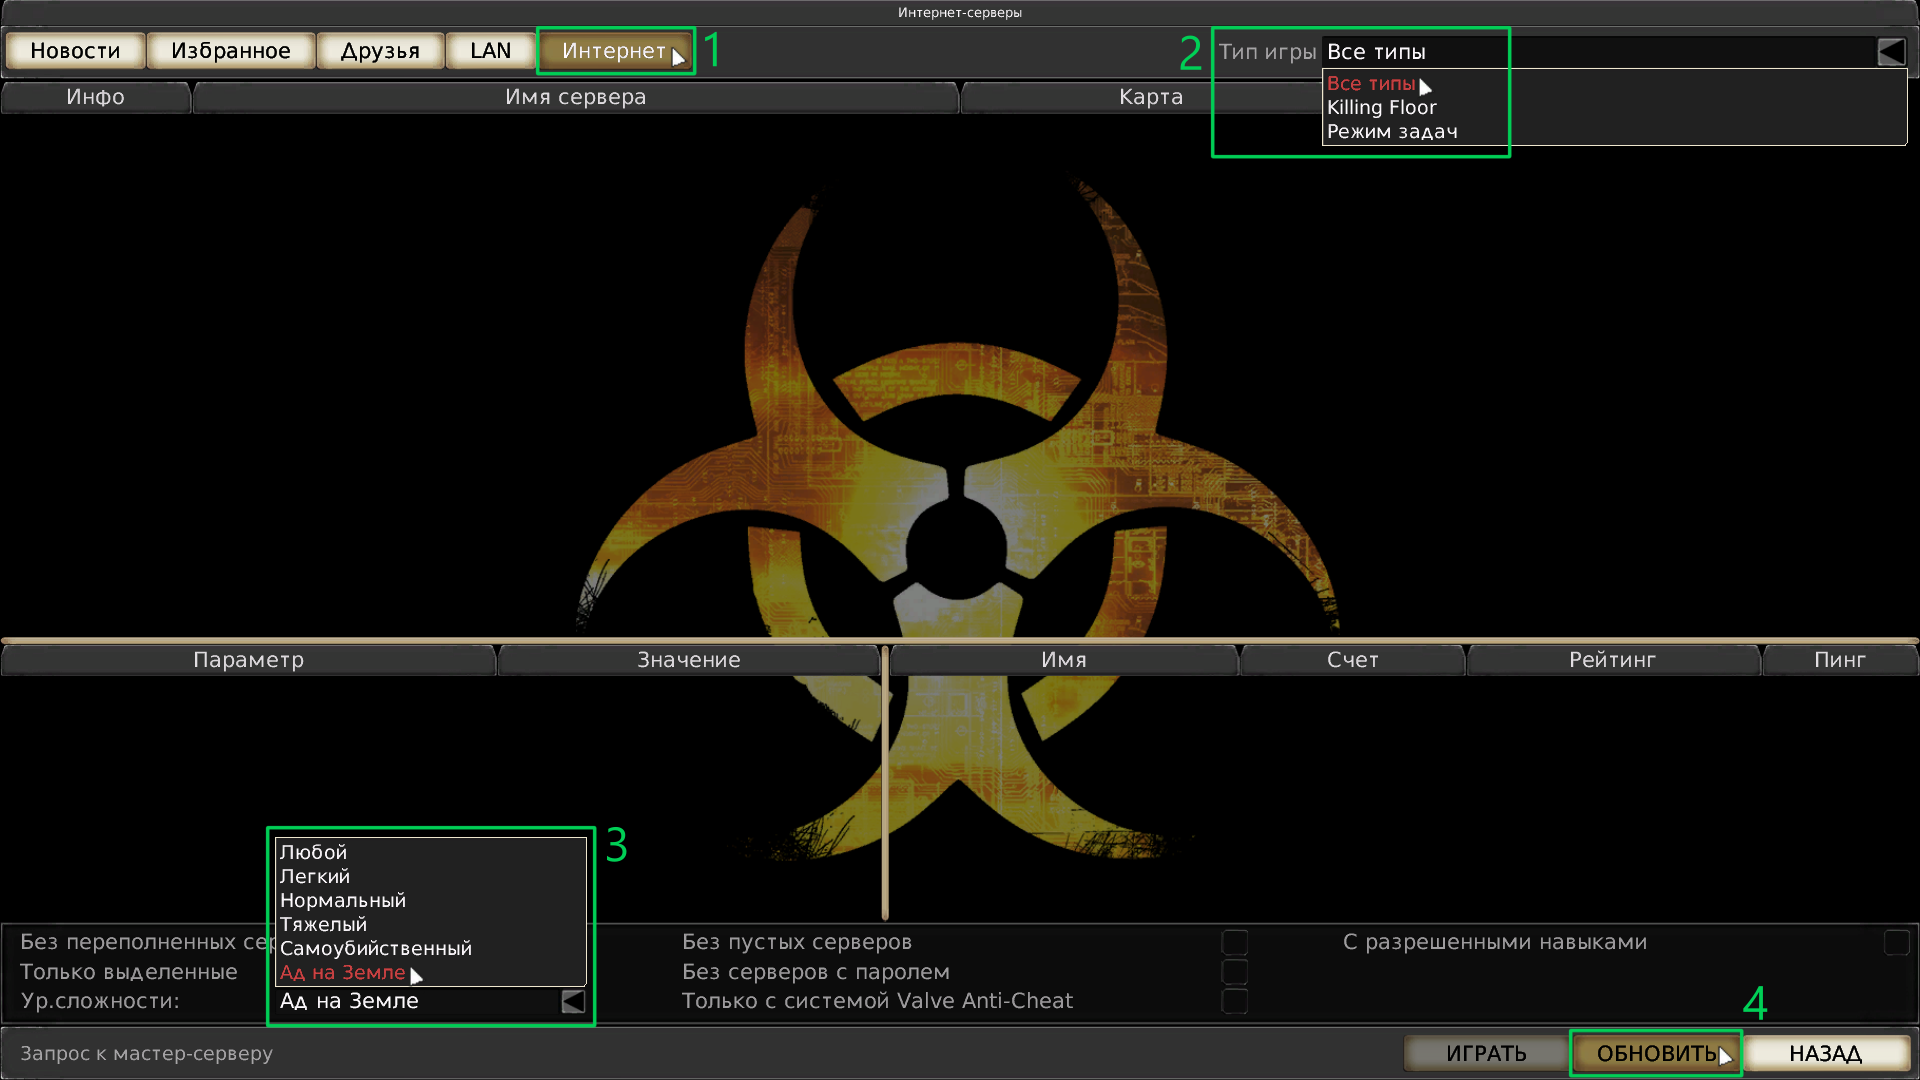This screenshot has height=1080, width=1920.
Task: Pick 'Самоубийственный' difficulty from list
Action: click(x=375, y=948)
